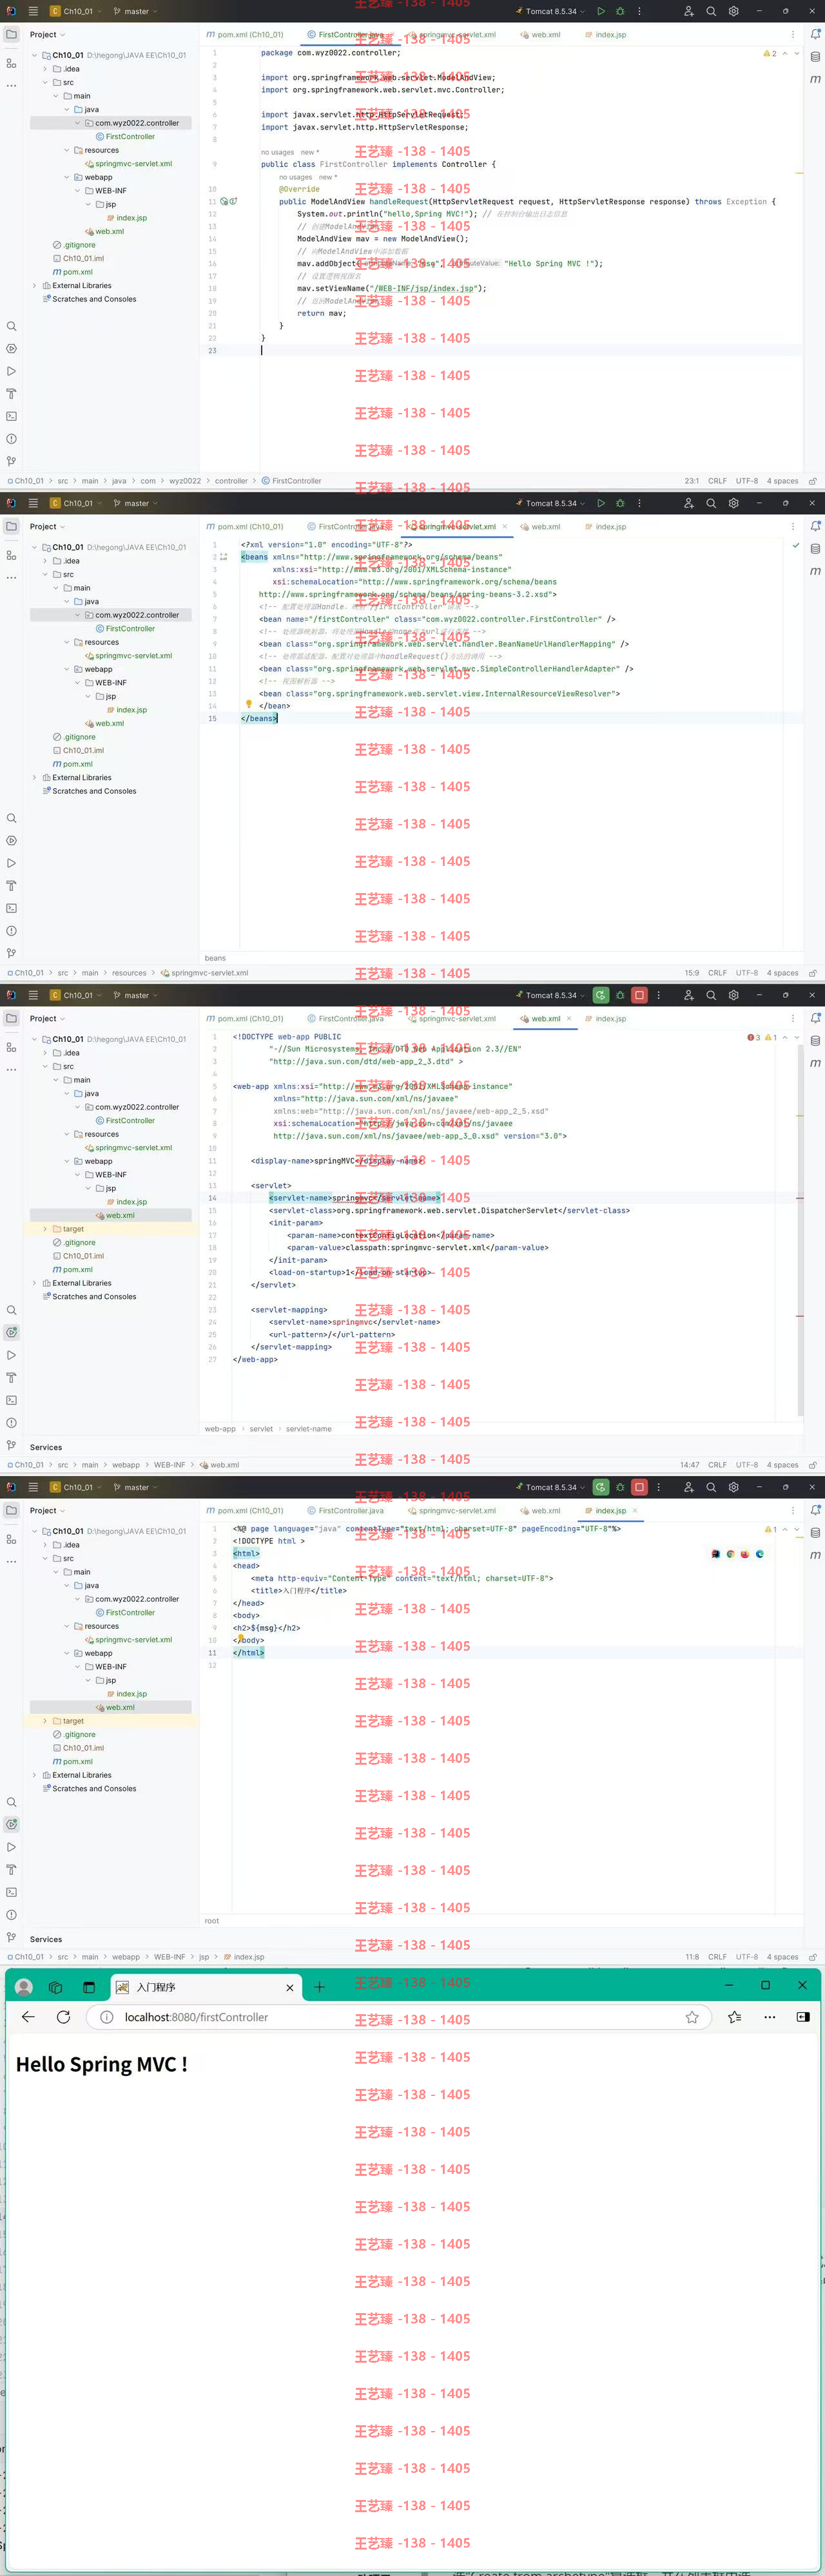This screenshot has height=2576, width=825.
Task: Go back in the browser window
Action: (x=28, y=2017)
